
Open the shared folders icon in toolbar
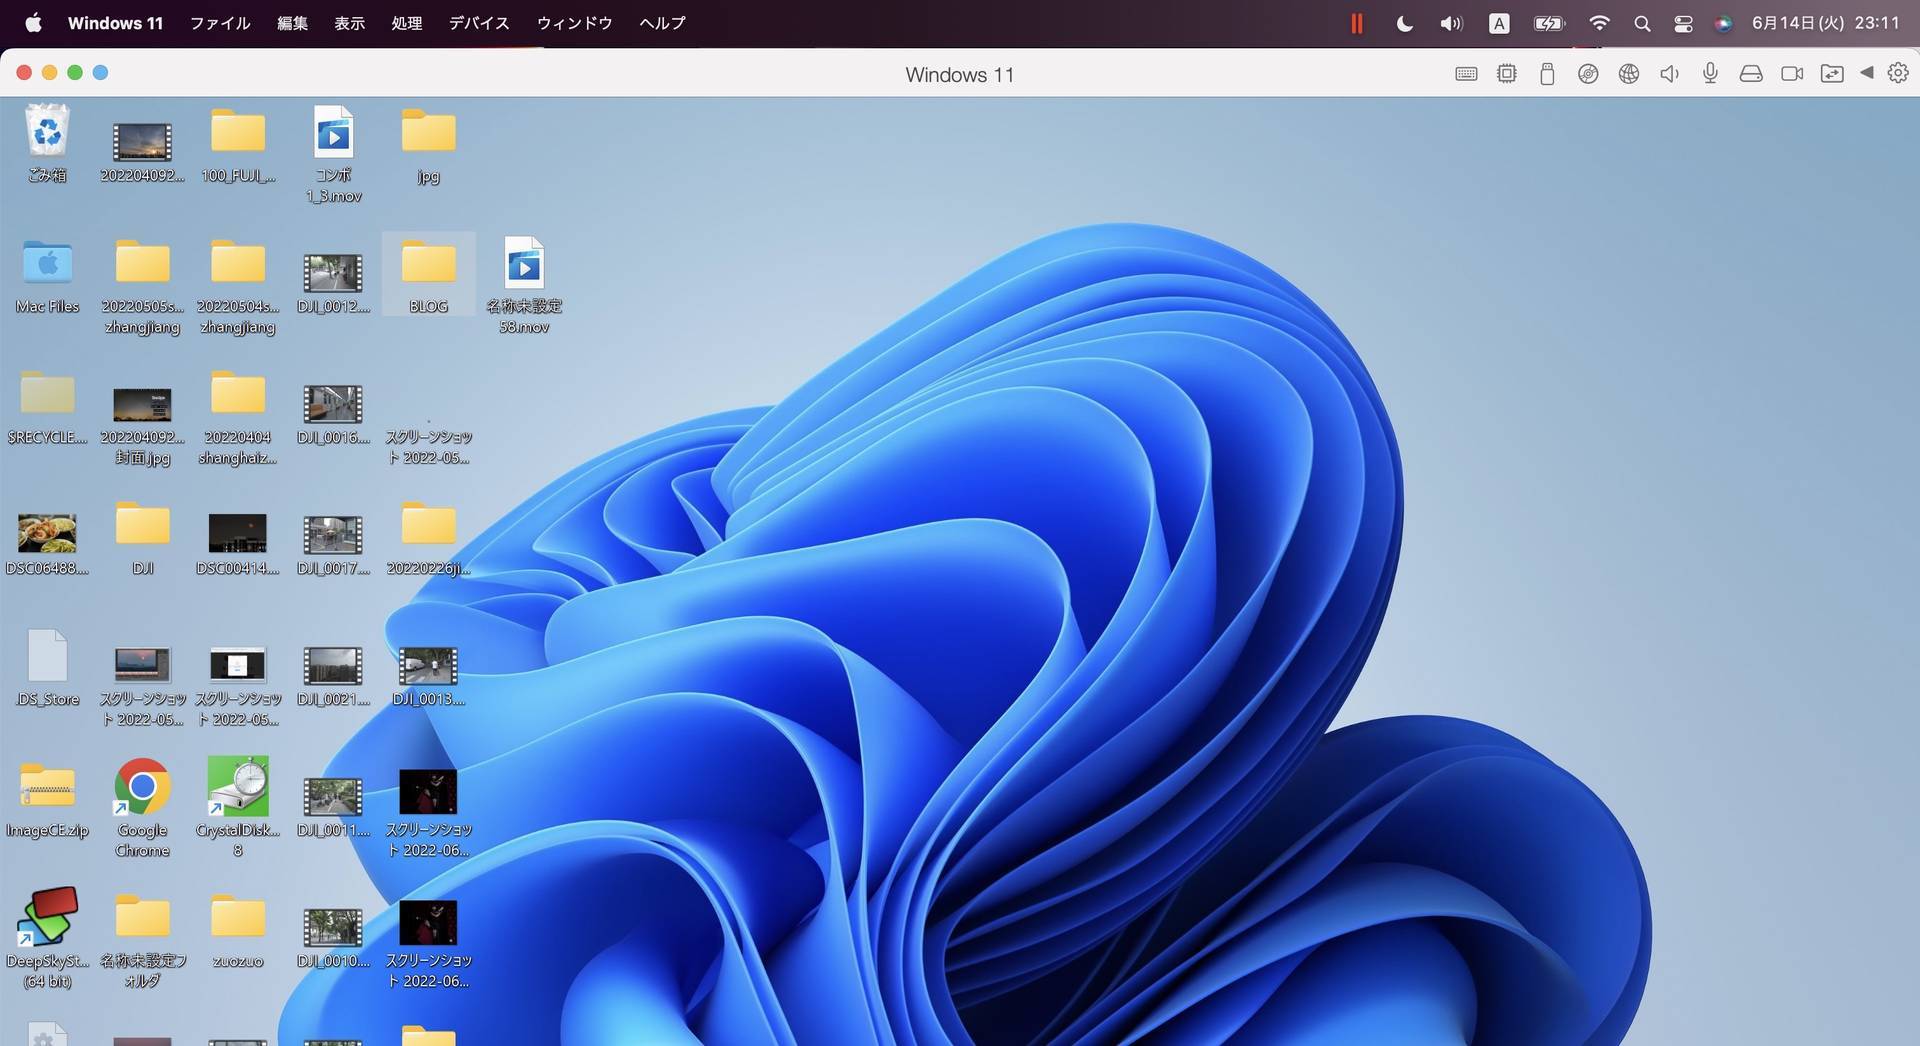coord(1832,73)
